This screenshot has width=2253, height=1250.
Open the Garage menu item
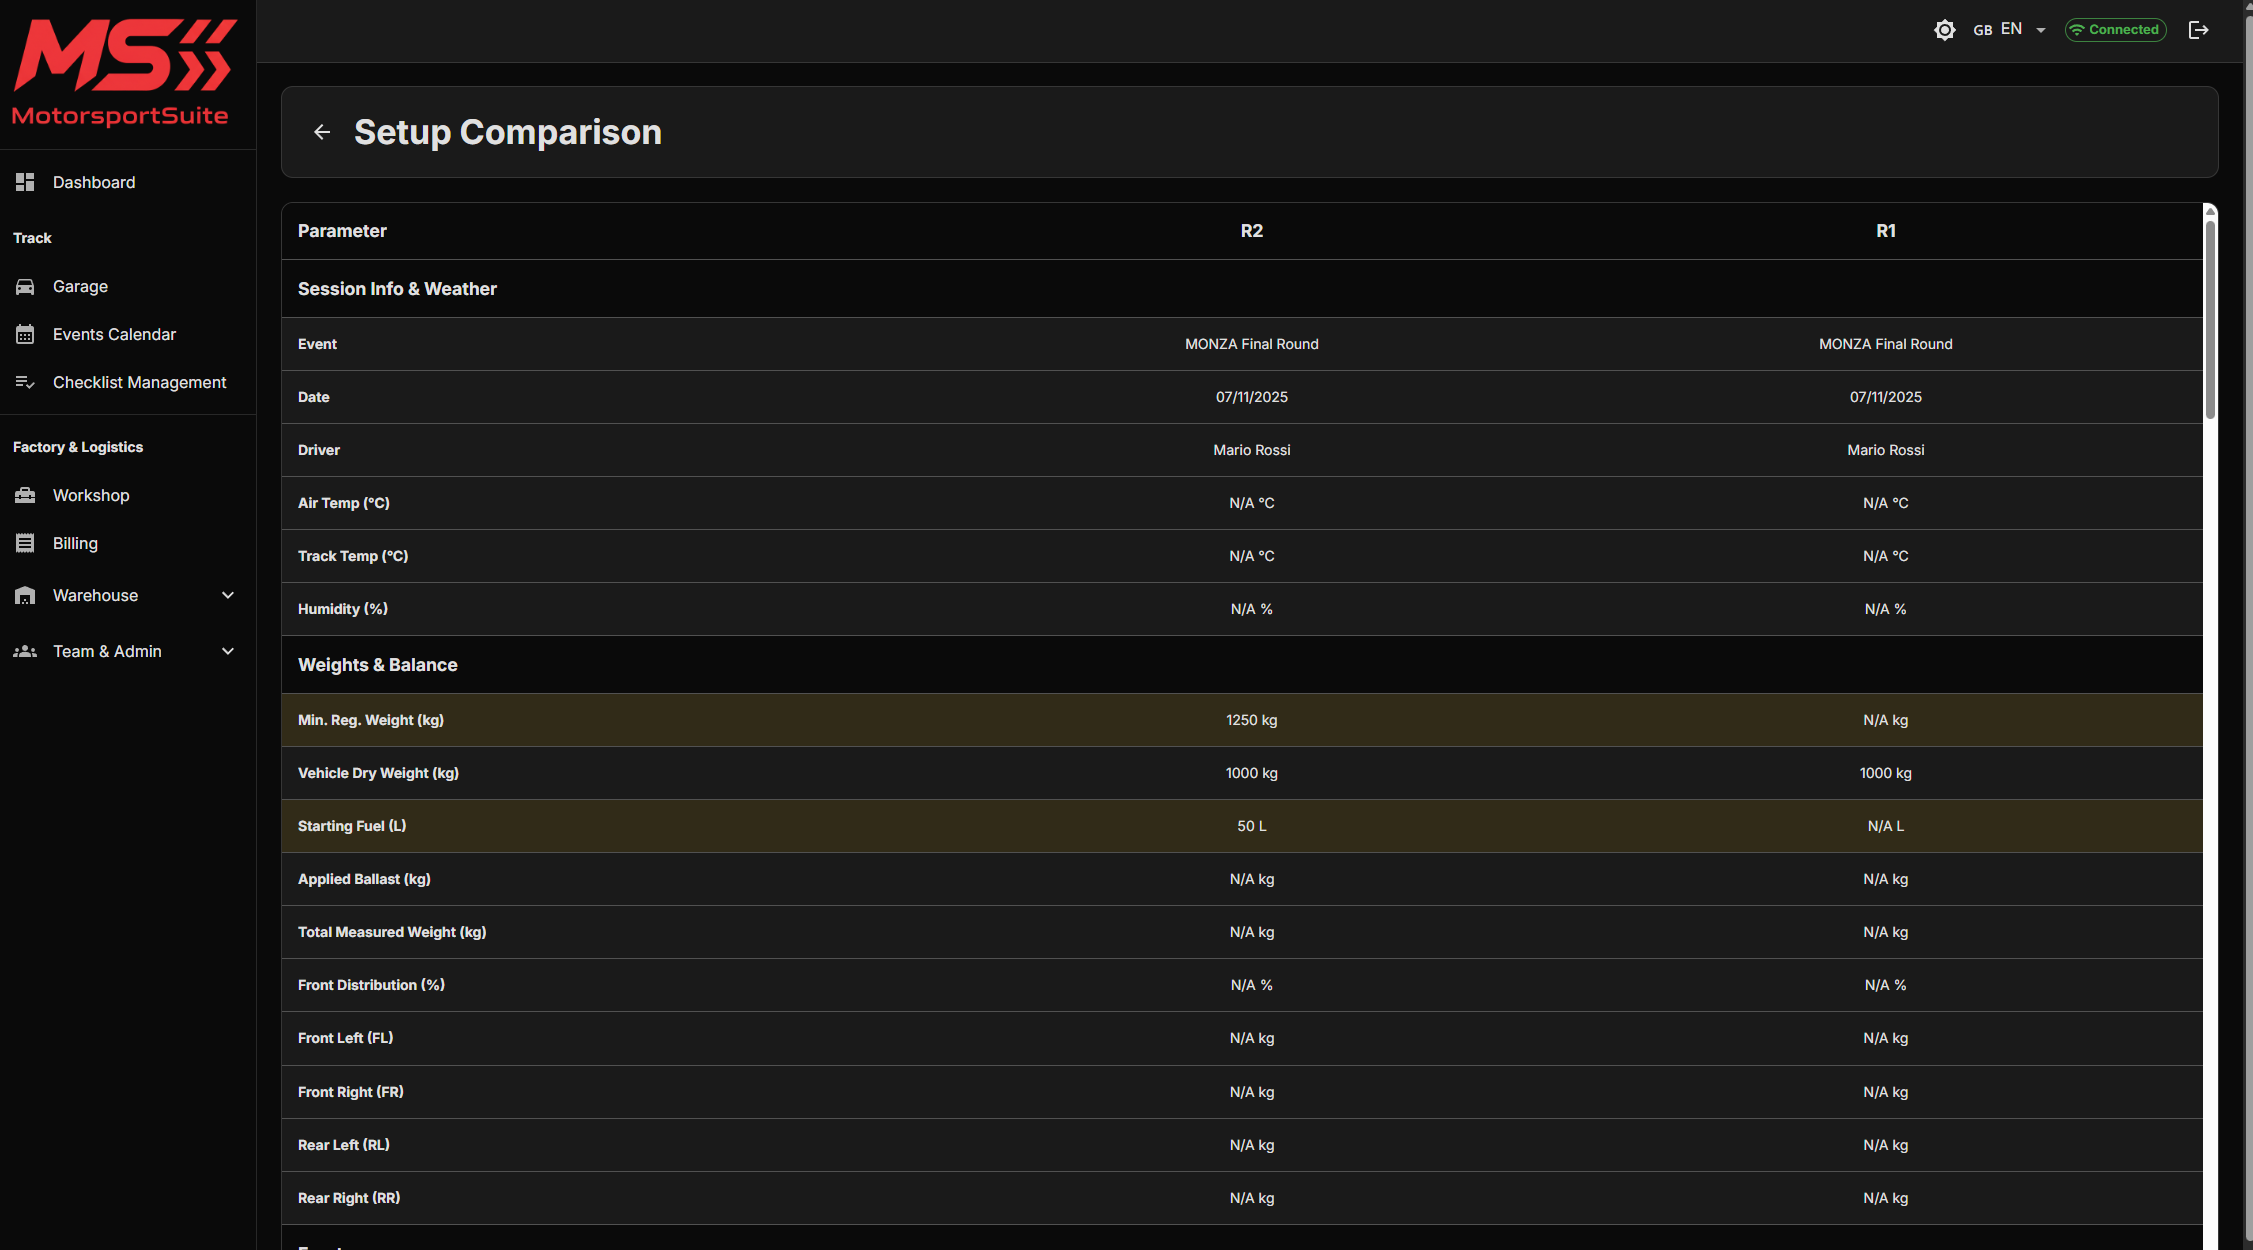pos(80,287)
